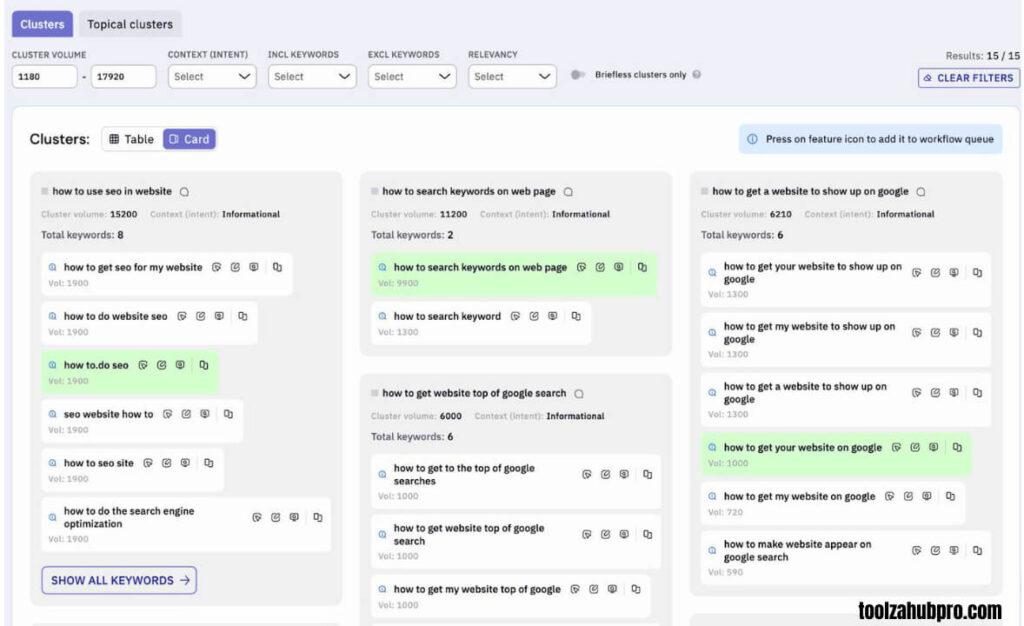The height and width of the screenshot is (626, 1024).
Task: Check the 'how to get website top of google search' cluster checkbox
Action: pyautogui.click(x=375, y=393)
